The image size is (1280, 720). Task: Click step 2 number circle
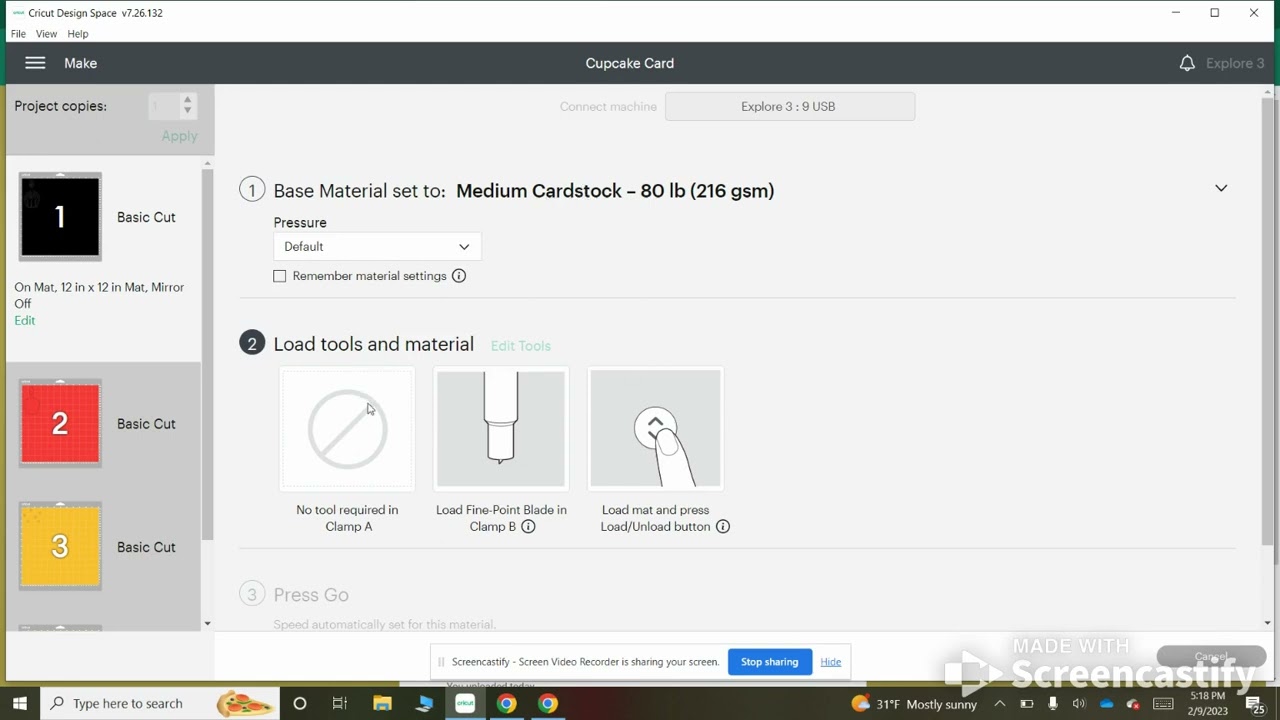(x=252, y=343)
